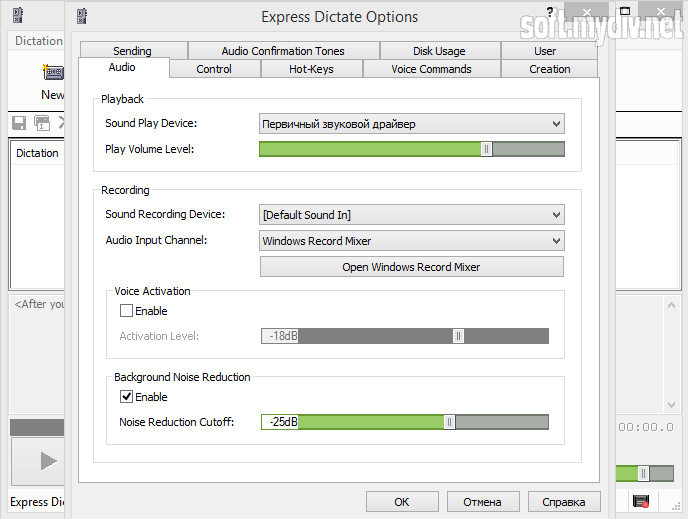Click the 'Noise Reduction Cutoff:' label
This screenshot has height=519, width=688.
177,422
